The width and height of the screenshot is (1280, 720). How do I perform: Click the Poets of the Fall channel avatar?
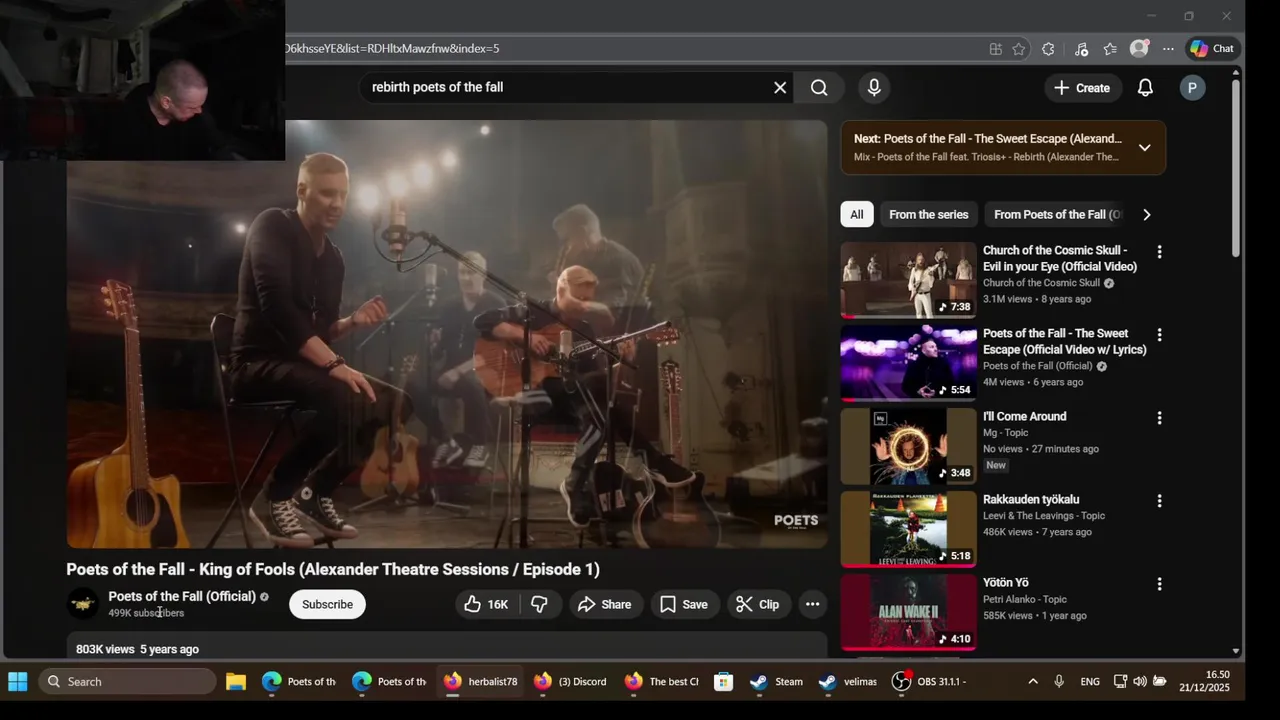pos(83,604)
